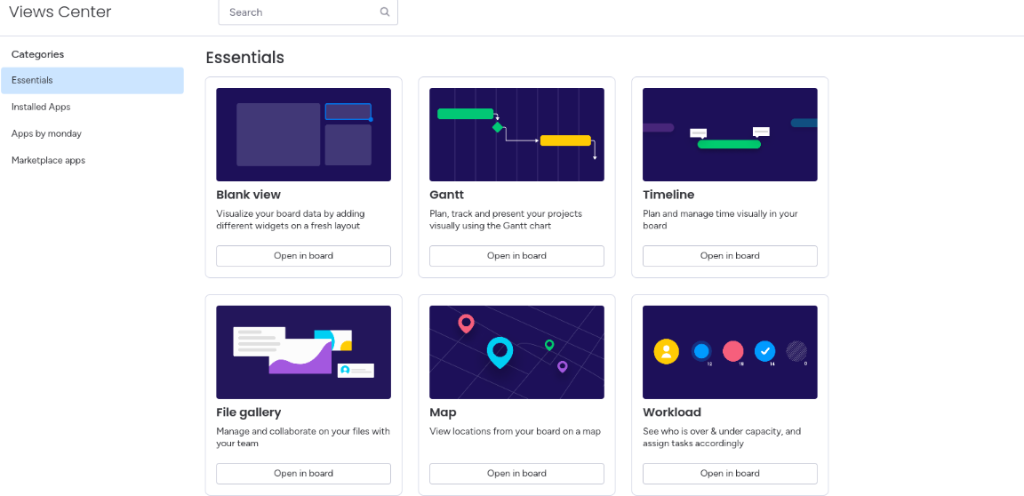This screenshot has width=1024, height=496.
Task: Open Timeline view in board
Action: tap(730, 256)
